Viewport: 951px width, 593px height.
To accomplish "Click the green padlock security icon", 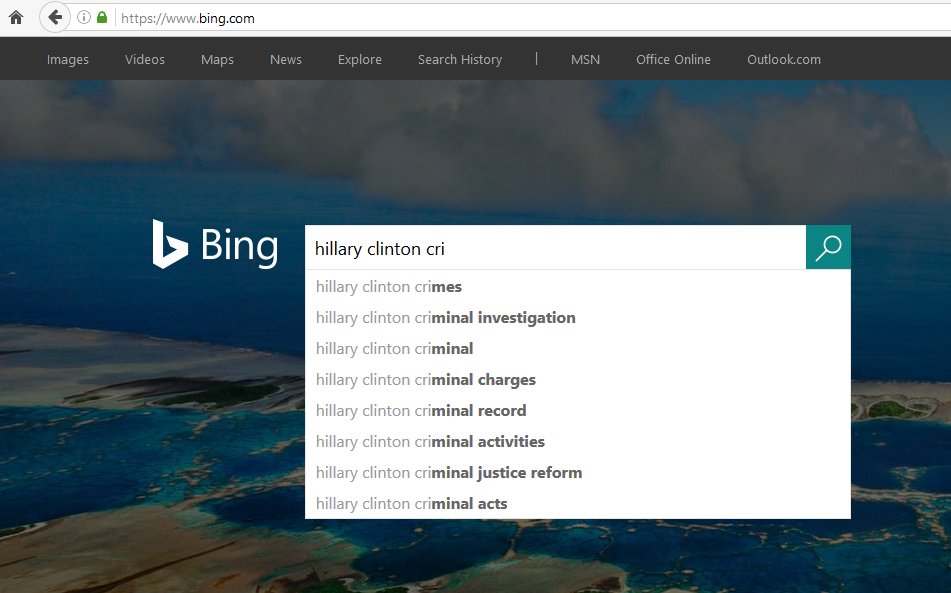I will click(102, 18).
